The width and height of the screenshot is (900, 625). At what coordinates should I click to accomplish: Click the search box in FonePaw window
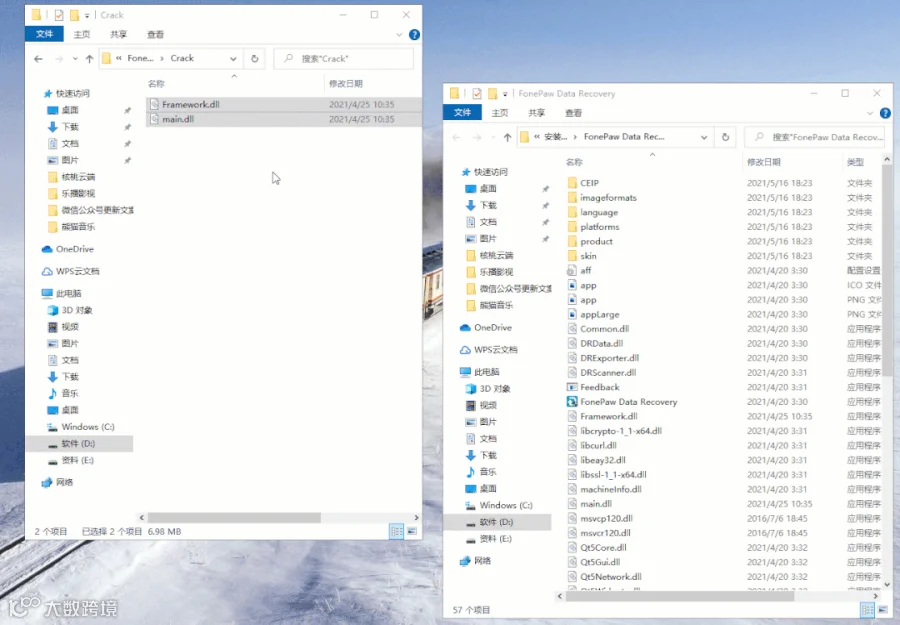pos(814,137)
